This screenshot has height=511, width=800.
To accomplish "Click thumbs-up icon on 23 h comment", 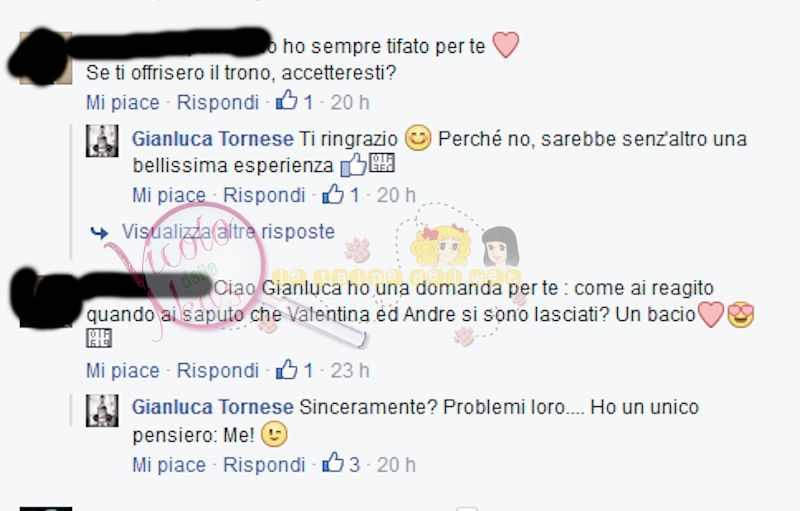I will point(287,369).
